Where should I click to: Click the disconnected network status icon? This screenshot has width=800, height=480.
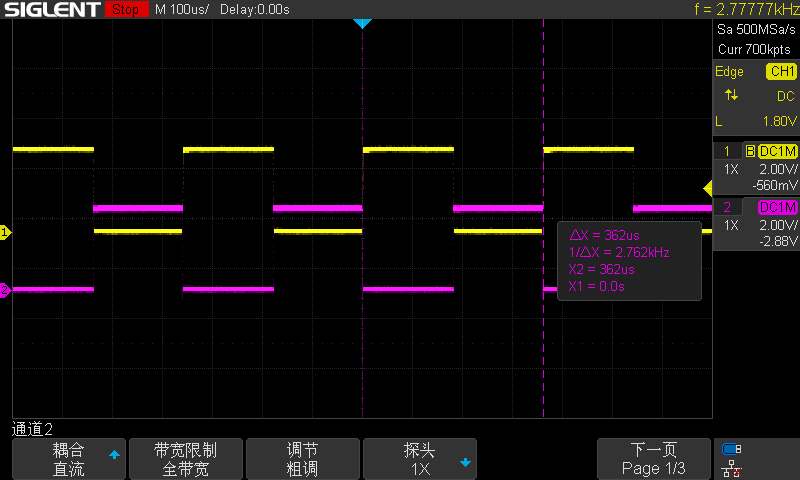[731, 469]
